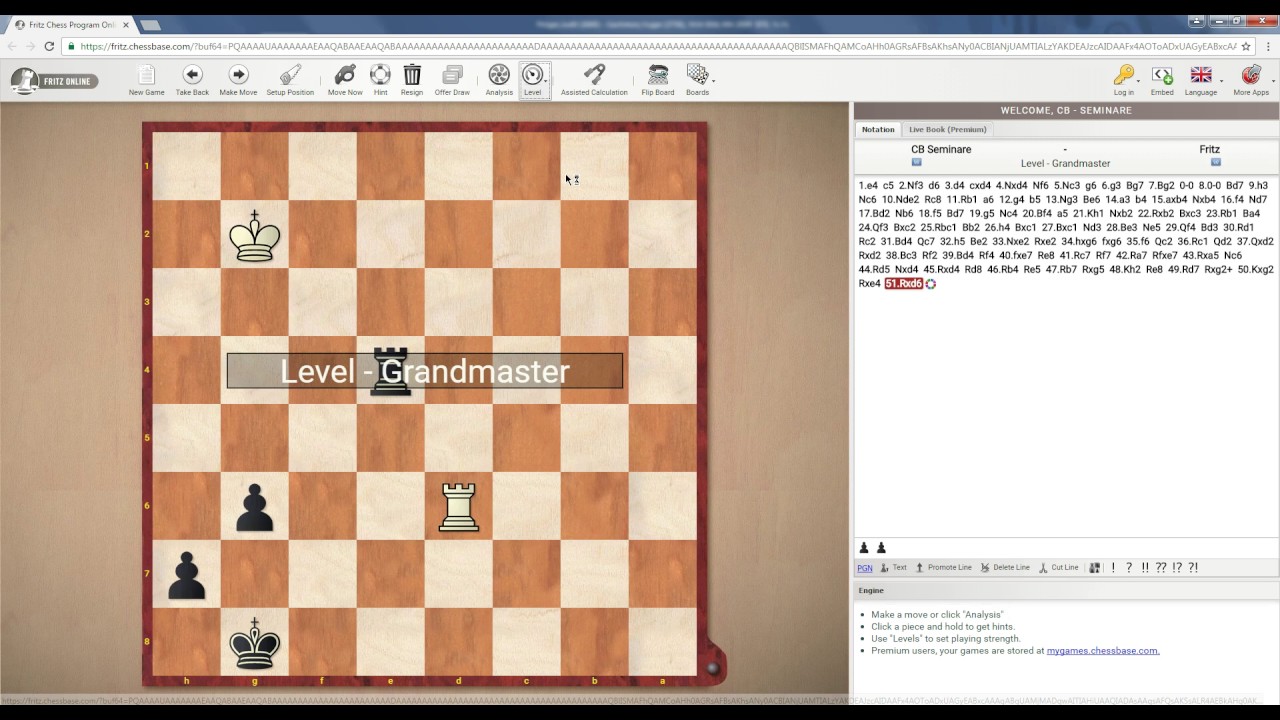Select the white king on g2
1280x720 pixels.
click(254, 235)
